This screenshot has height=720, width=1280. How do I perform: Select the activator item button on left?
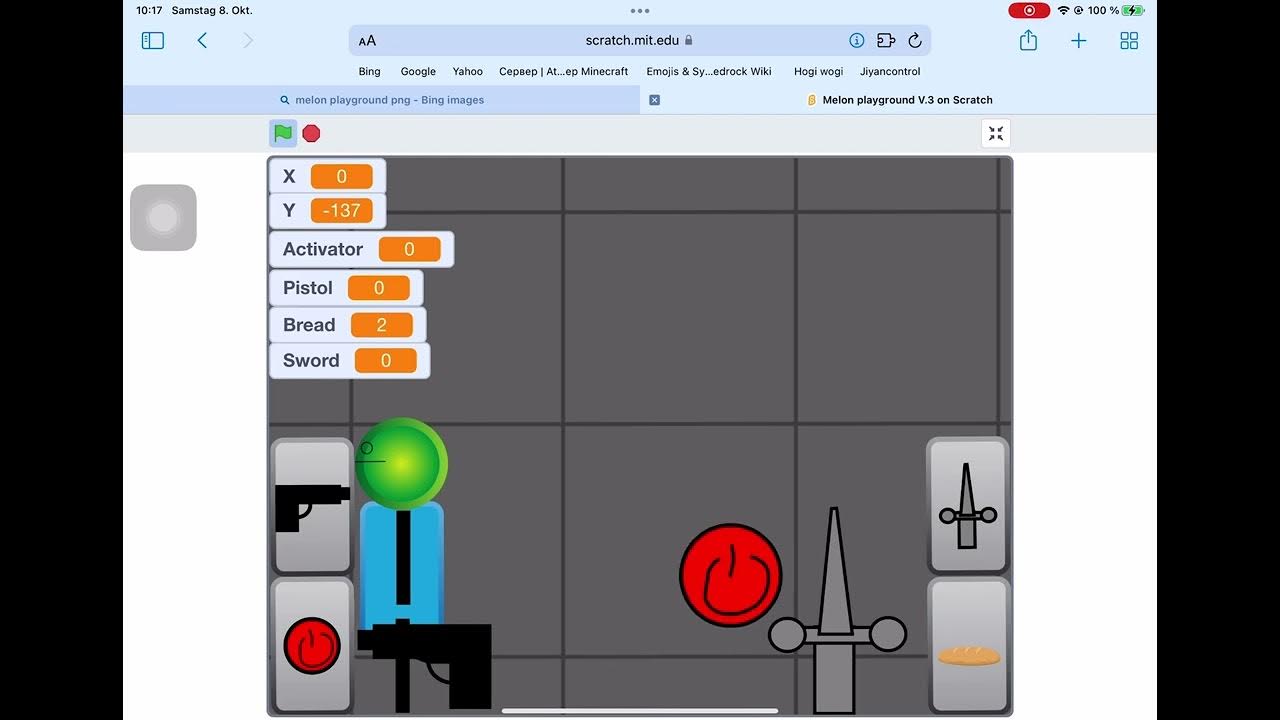pos(312,645)
